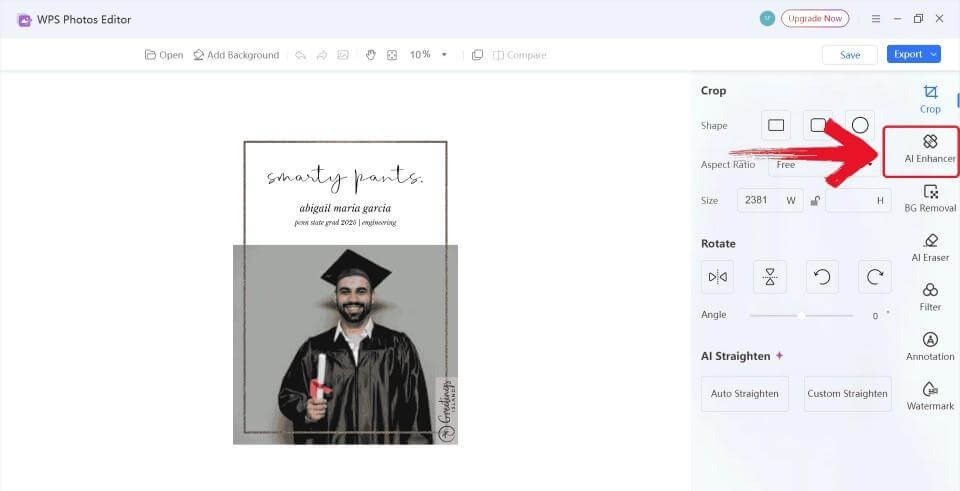Flip the image vertically

769,277
